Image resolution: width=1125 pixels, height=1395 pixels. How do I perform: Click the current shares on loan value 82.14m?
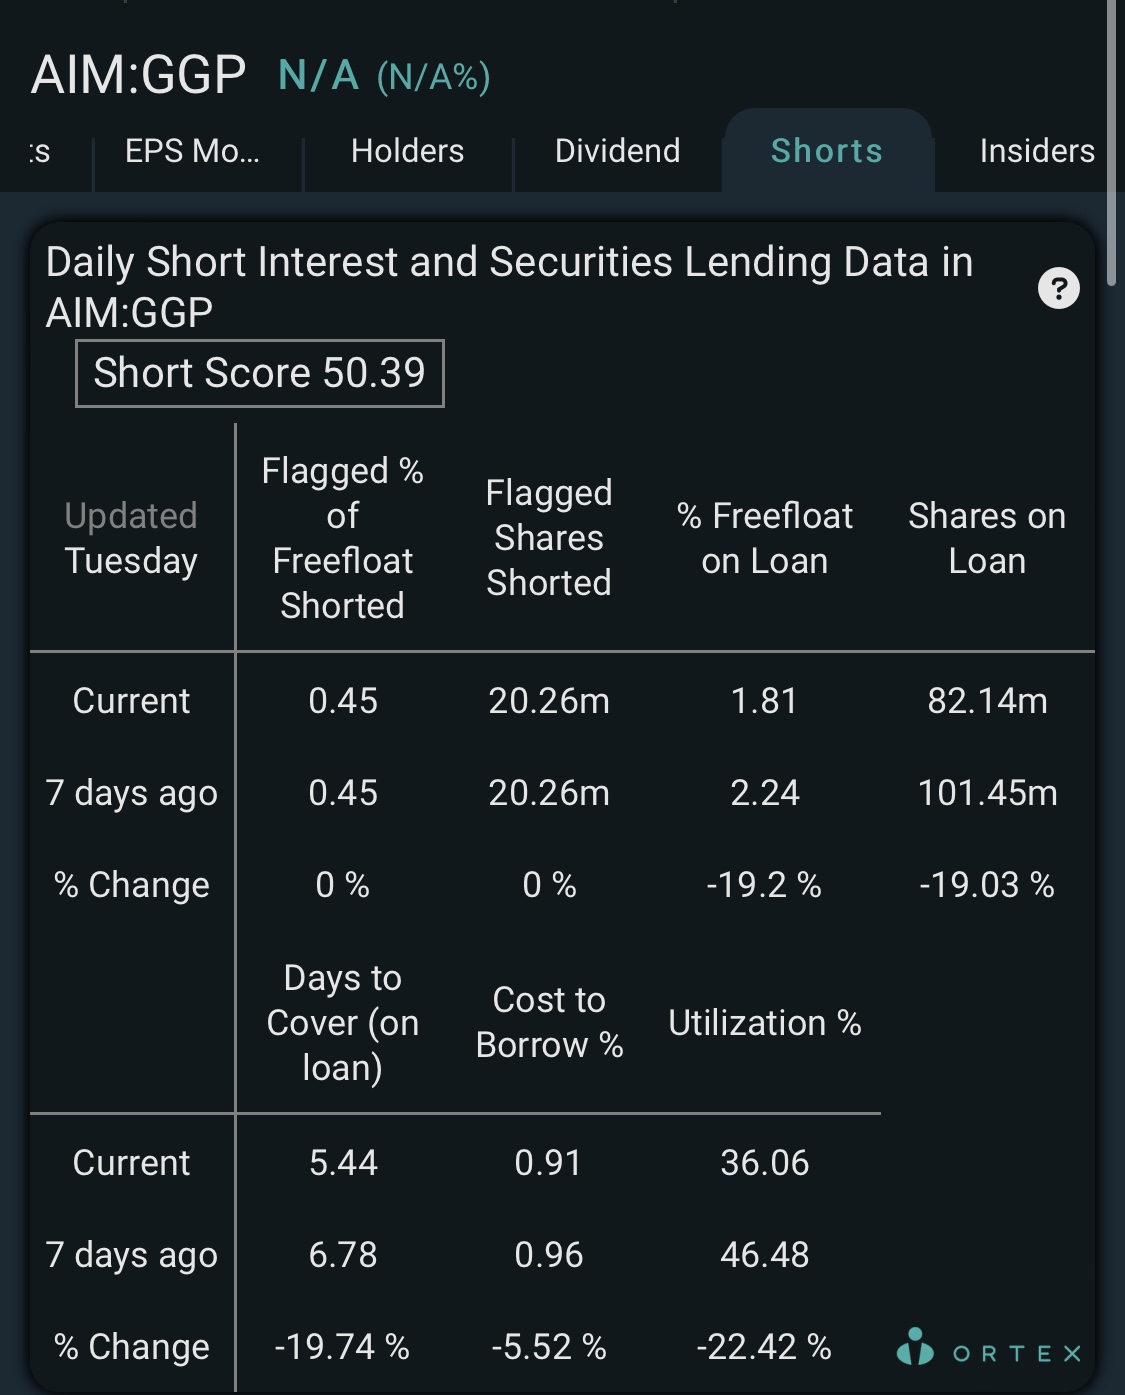pyautogui.click(x=987, y=701)
